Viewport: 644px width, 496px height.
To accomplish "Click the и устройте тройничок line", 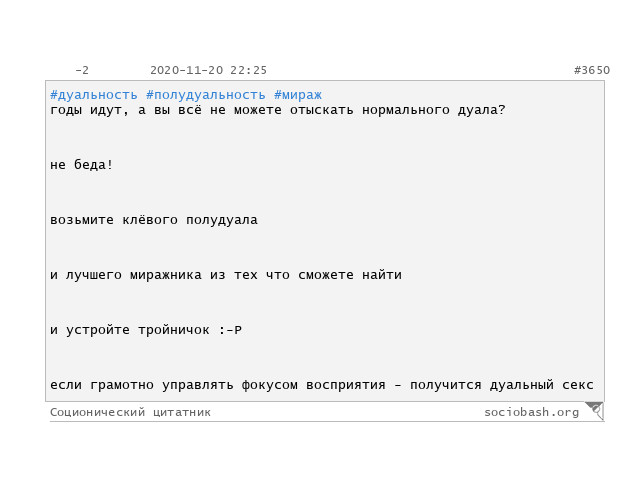I will click(x=145, y=330).
